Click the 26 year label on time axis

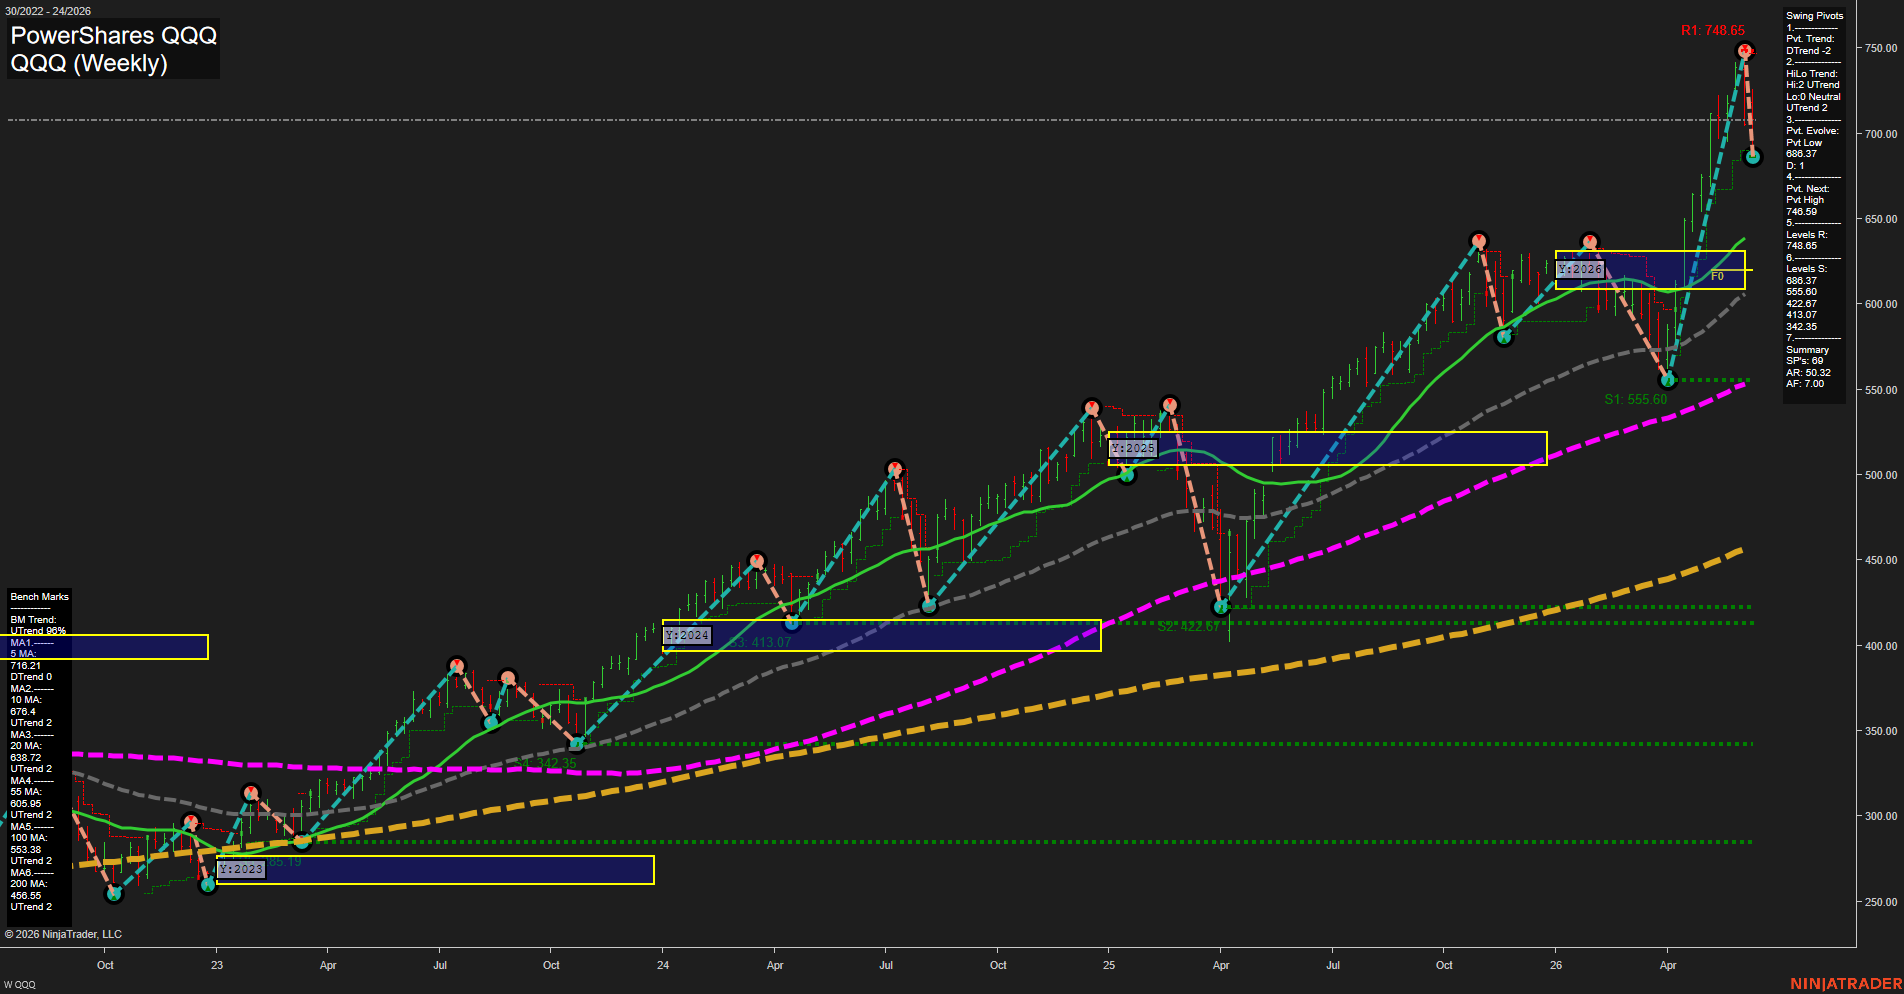tap(1556, 965)
